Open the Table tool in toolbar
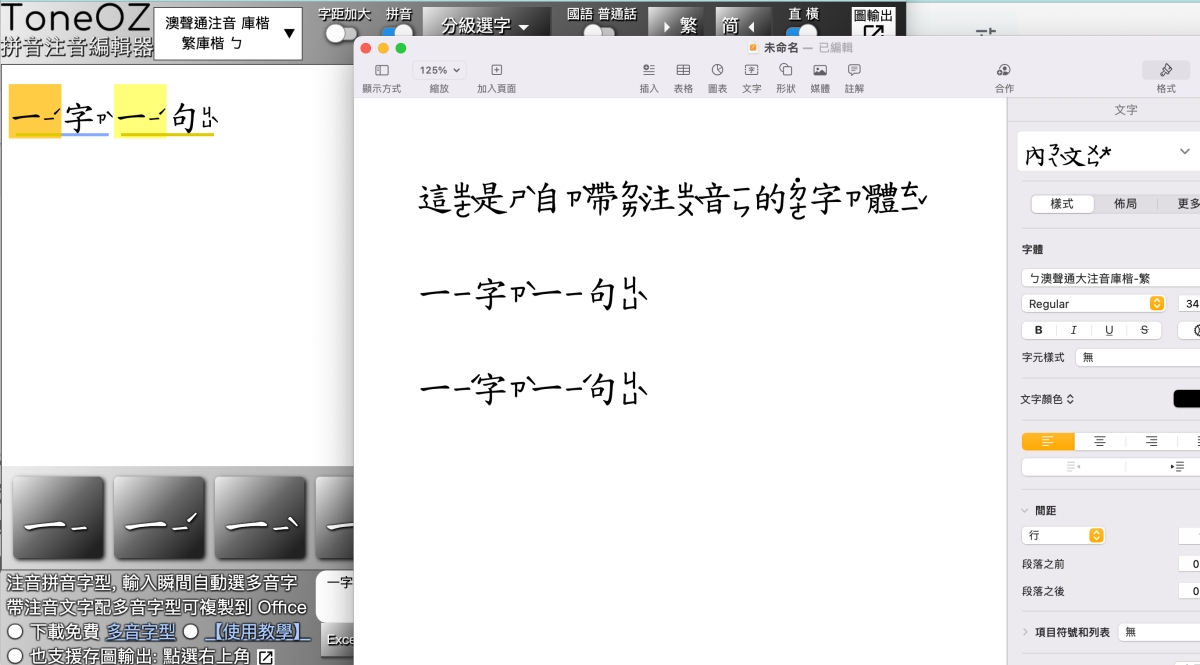The image size is (1200, 665). pos(683,71)
